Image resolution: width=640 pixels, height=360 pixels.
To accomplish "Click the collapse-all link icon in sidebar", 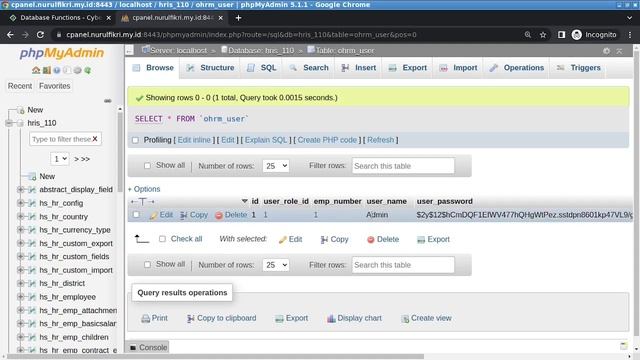I will [108, 100].
